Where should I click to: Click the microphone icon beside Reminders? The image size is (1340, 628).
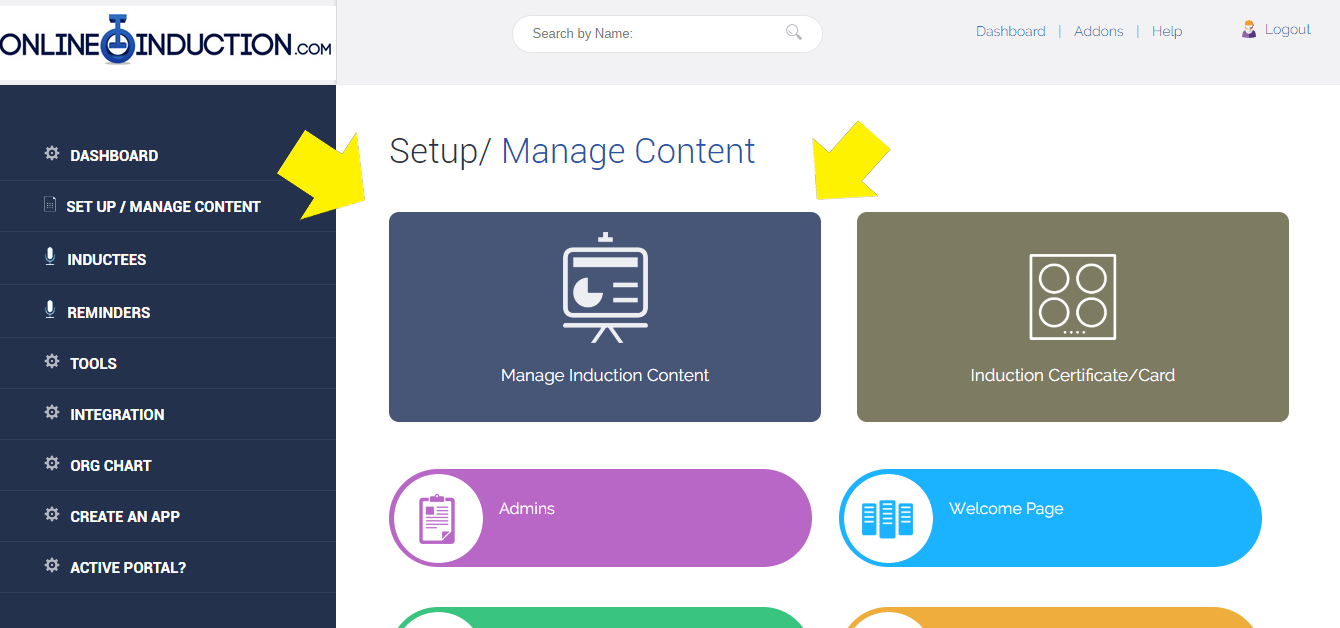click(x=50, y=310)
